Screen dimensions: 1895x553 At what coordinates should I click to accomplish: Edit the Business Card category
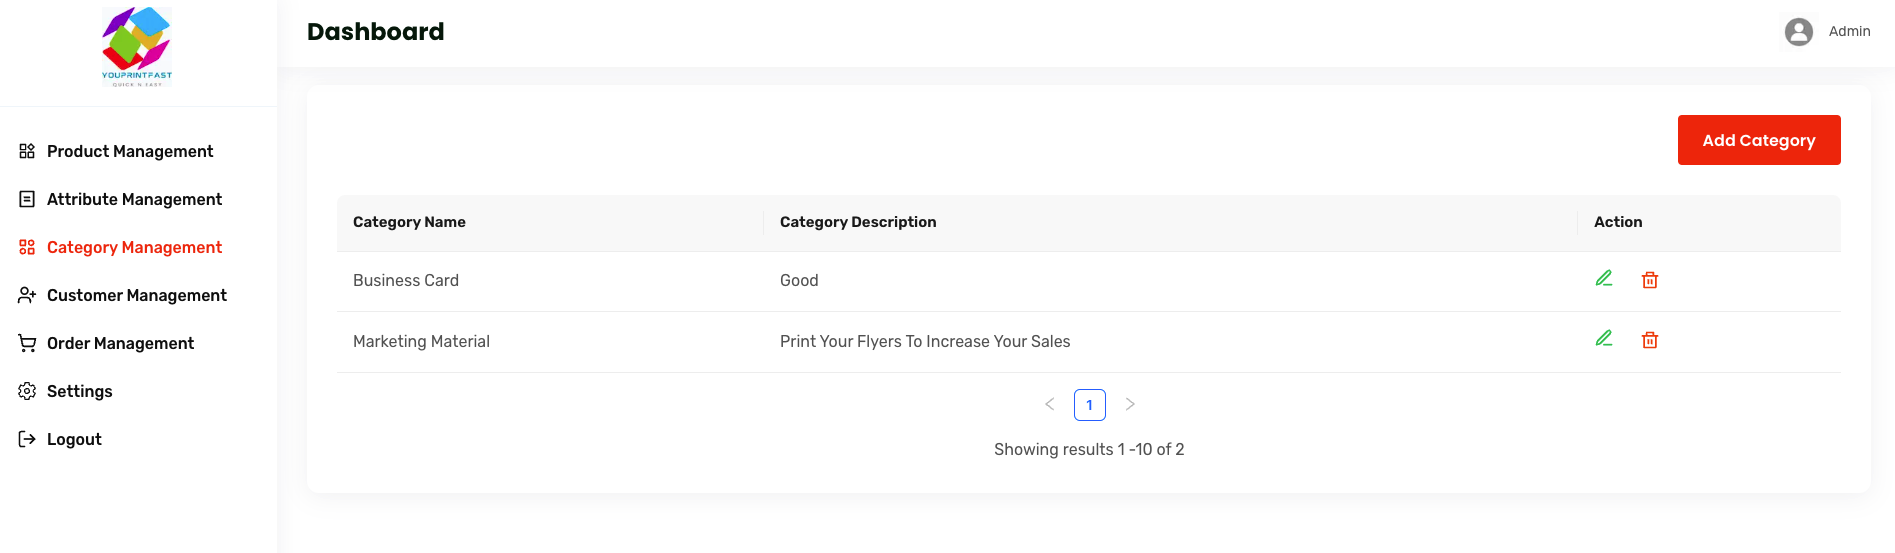click(x=1603, y=279)
